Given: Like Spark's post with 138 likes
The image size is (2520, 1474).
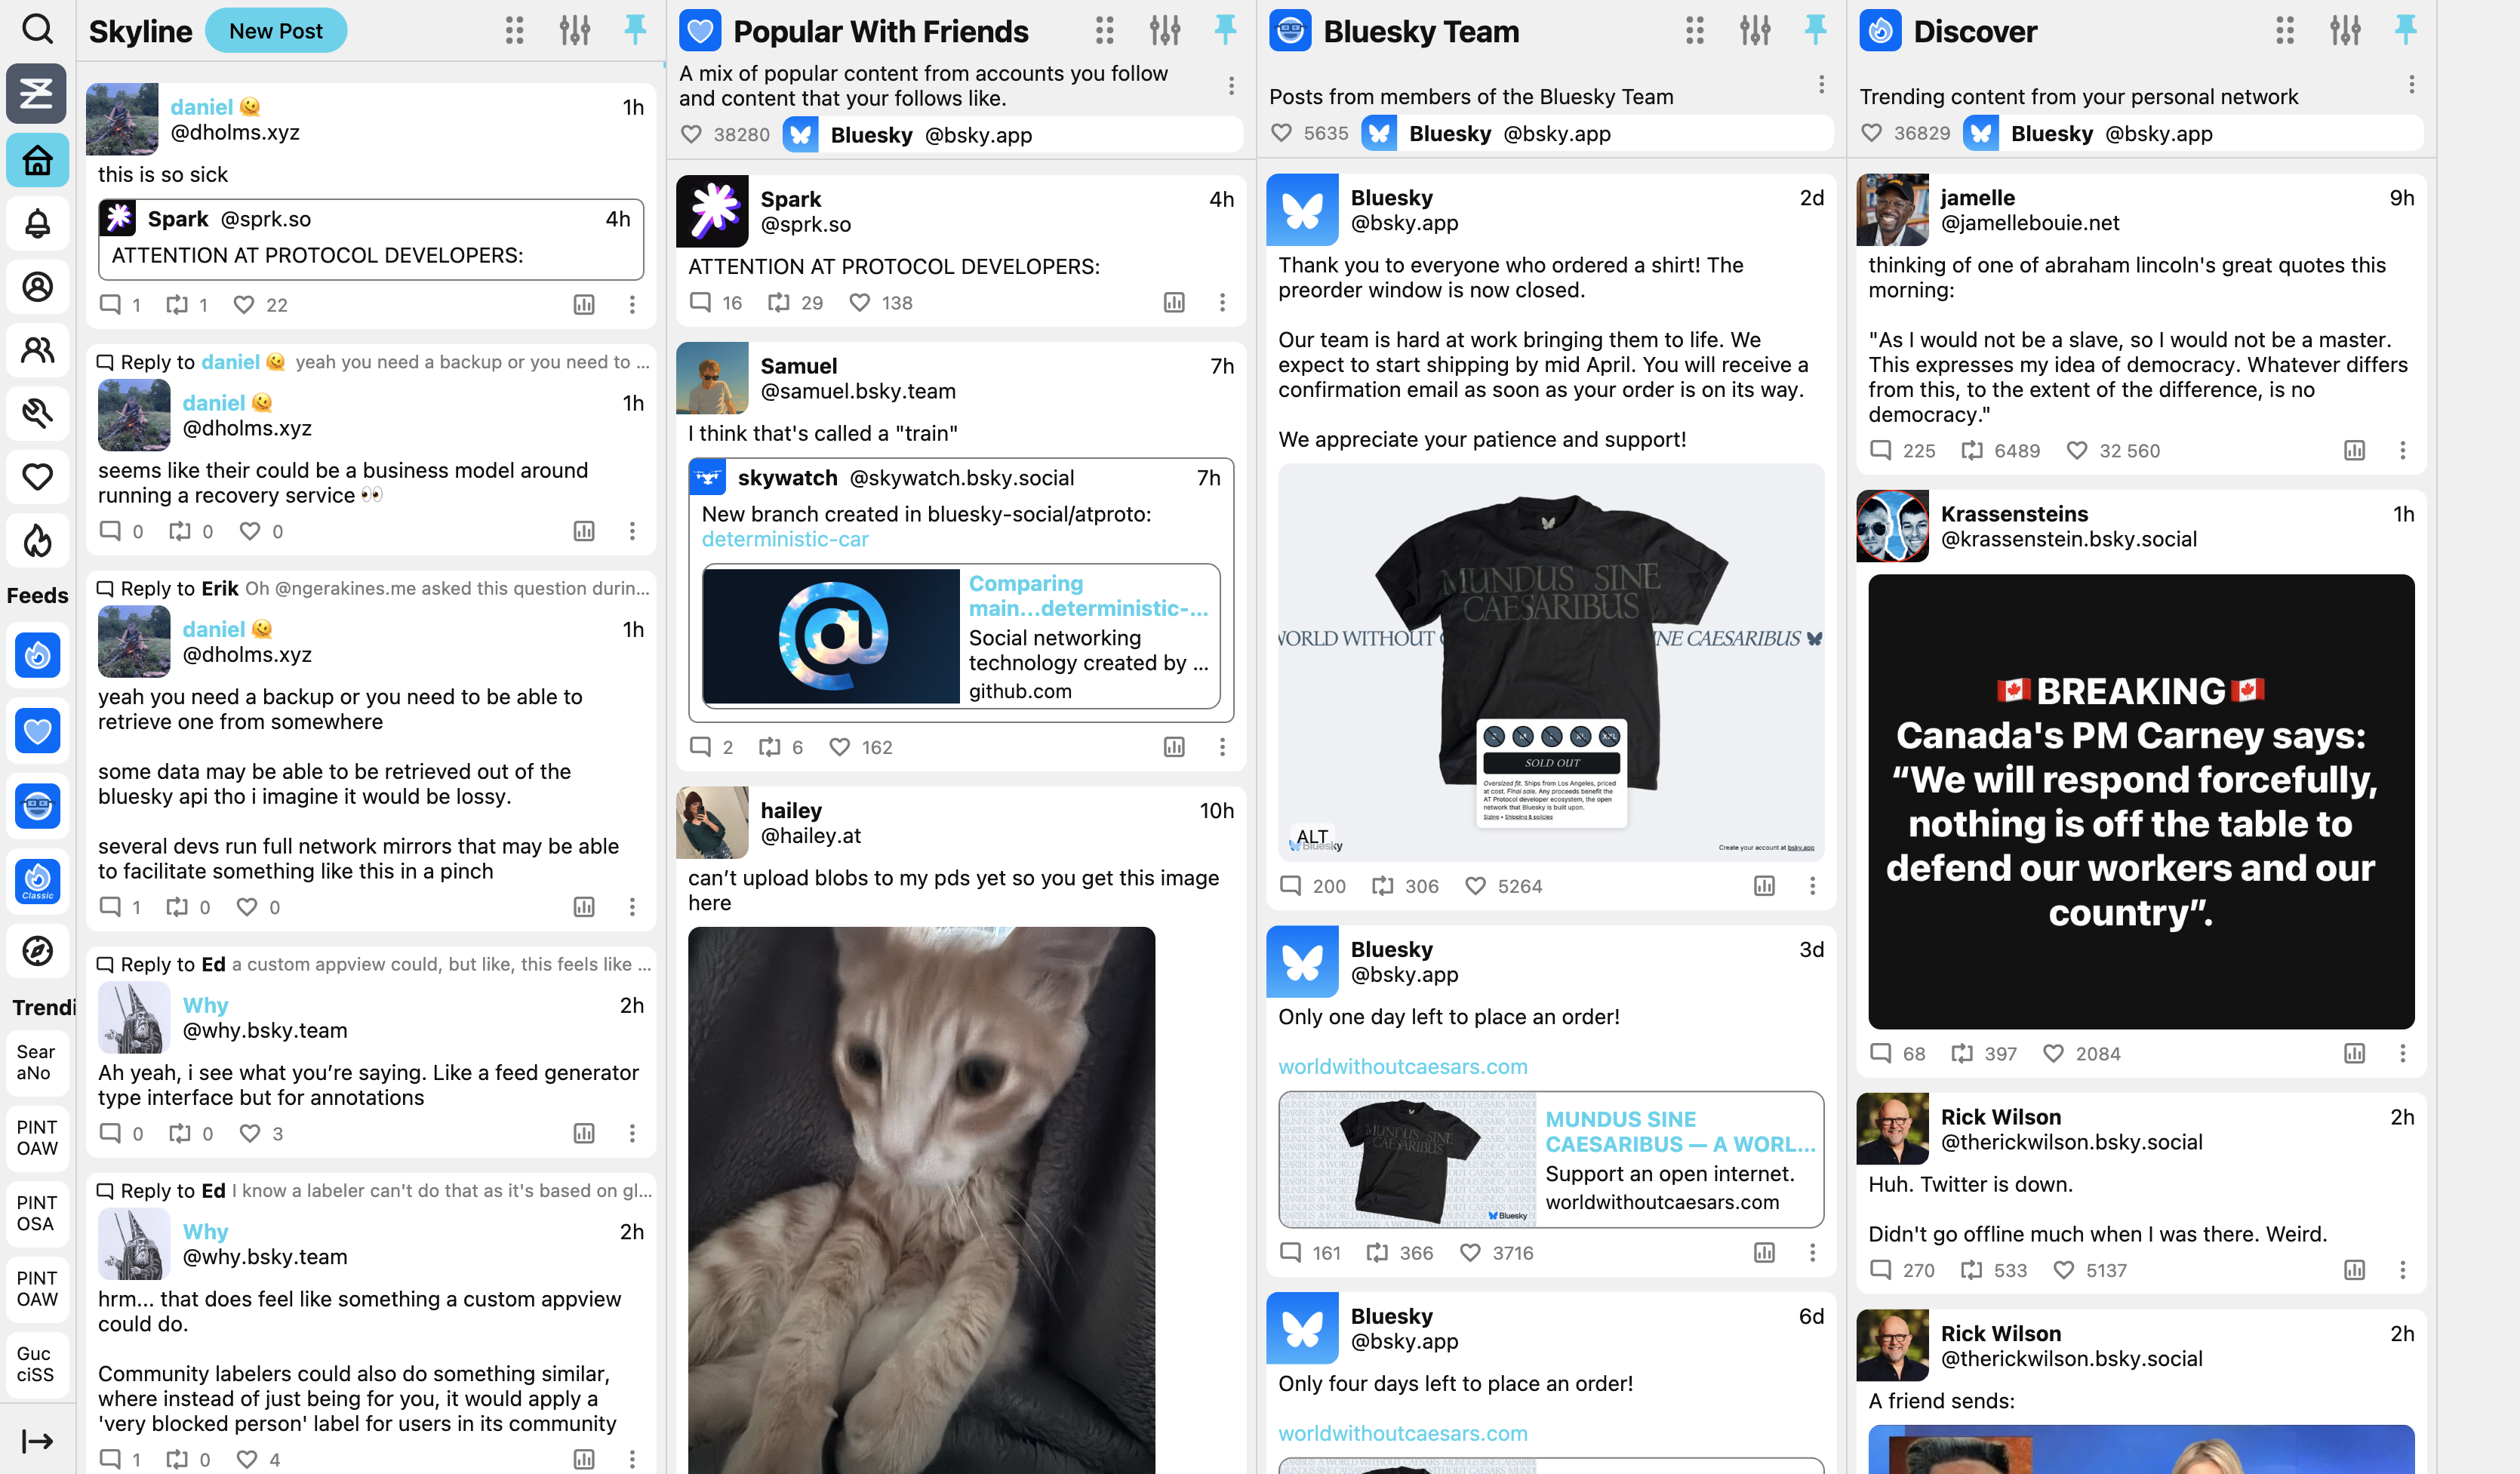Looking at the screenshot, I should click(859, 302).
